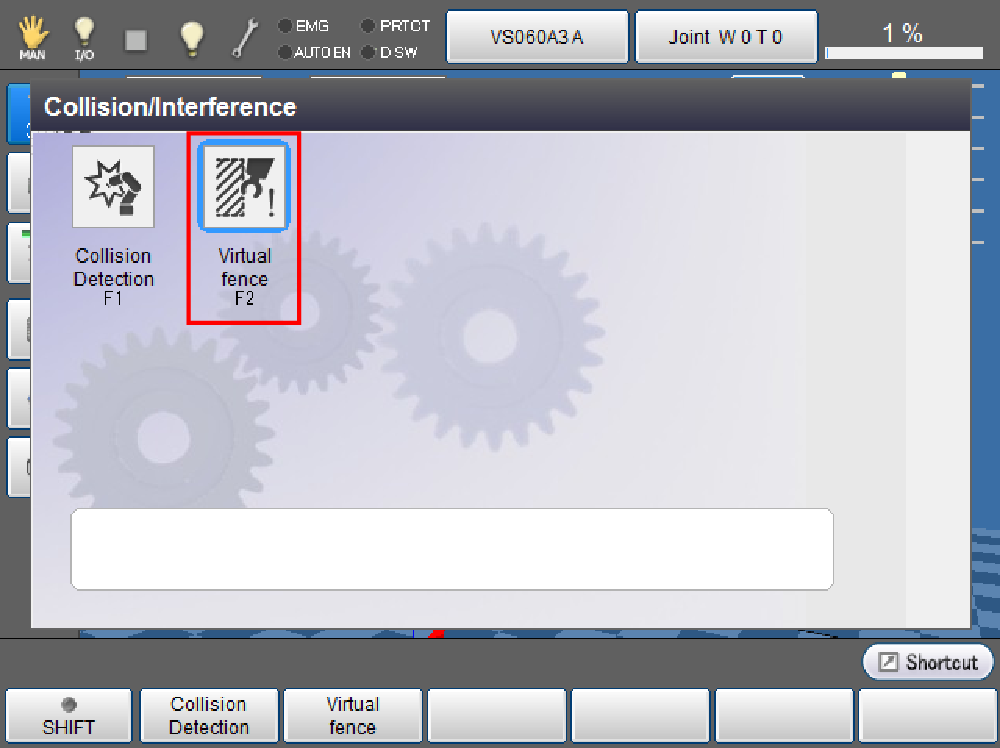
Task: Click the gray stop square icon
Action: click(136, 40)
